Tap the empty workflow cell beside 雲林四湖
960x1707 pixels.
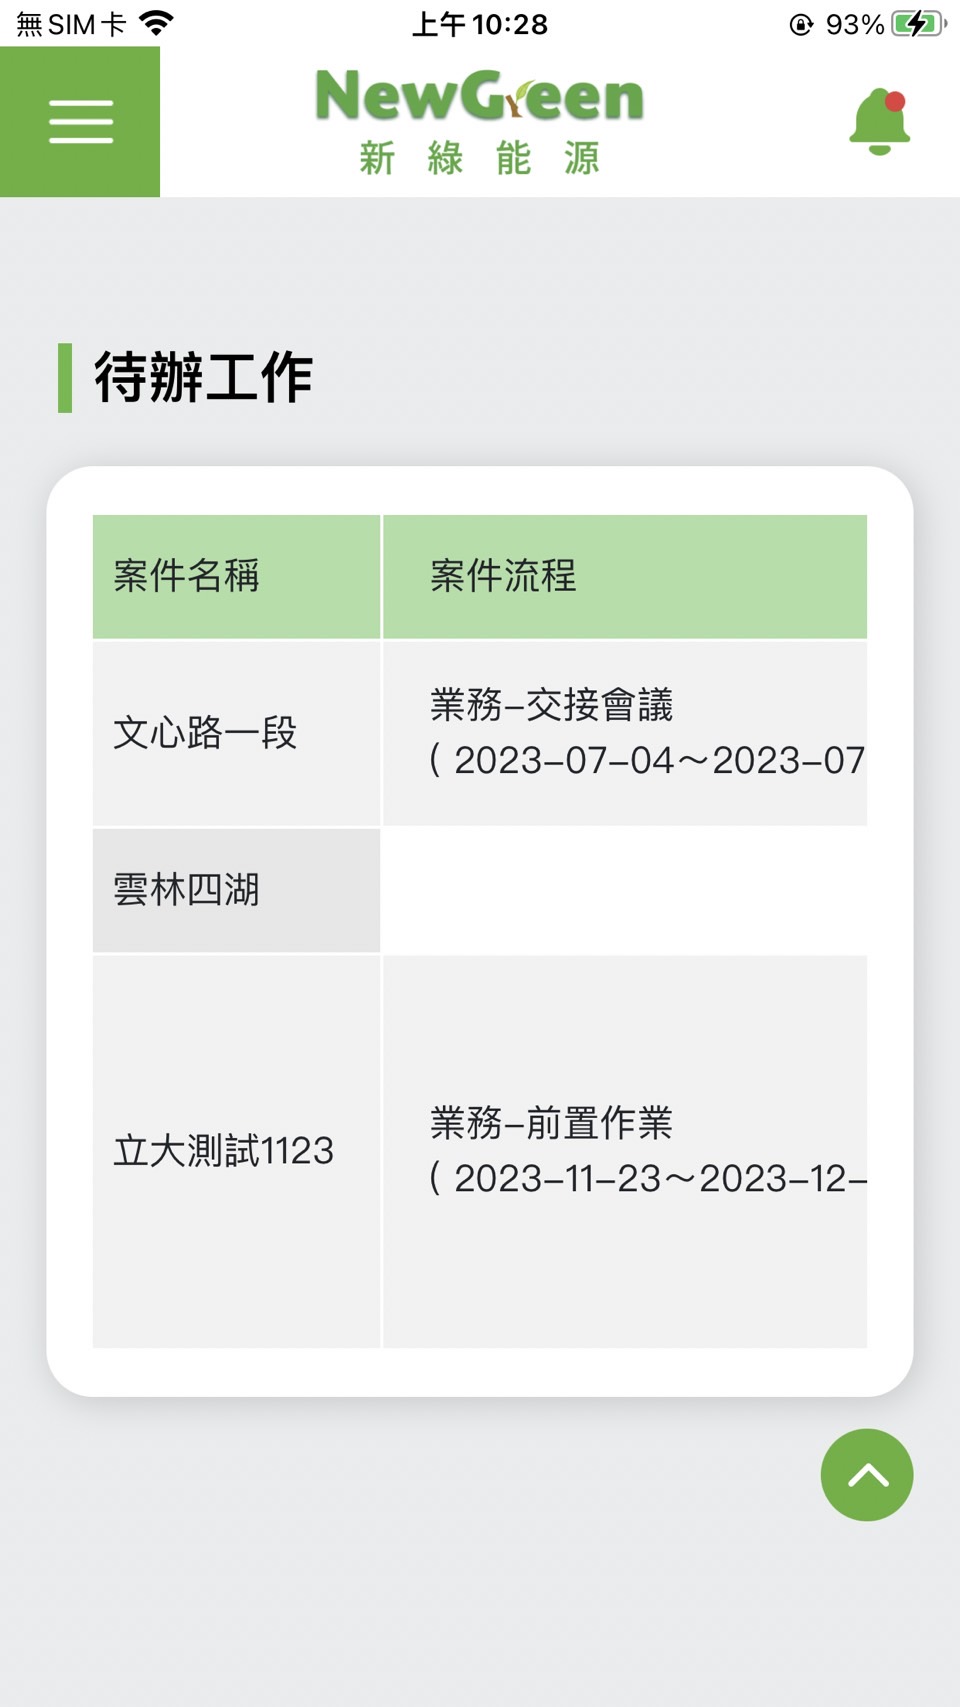click(x=624, y=890)
